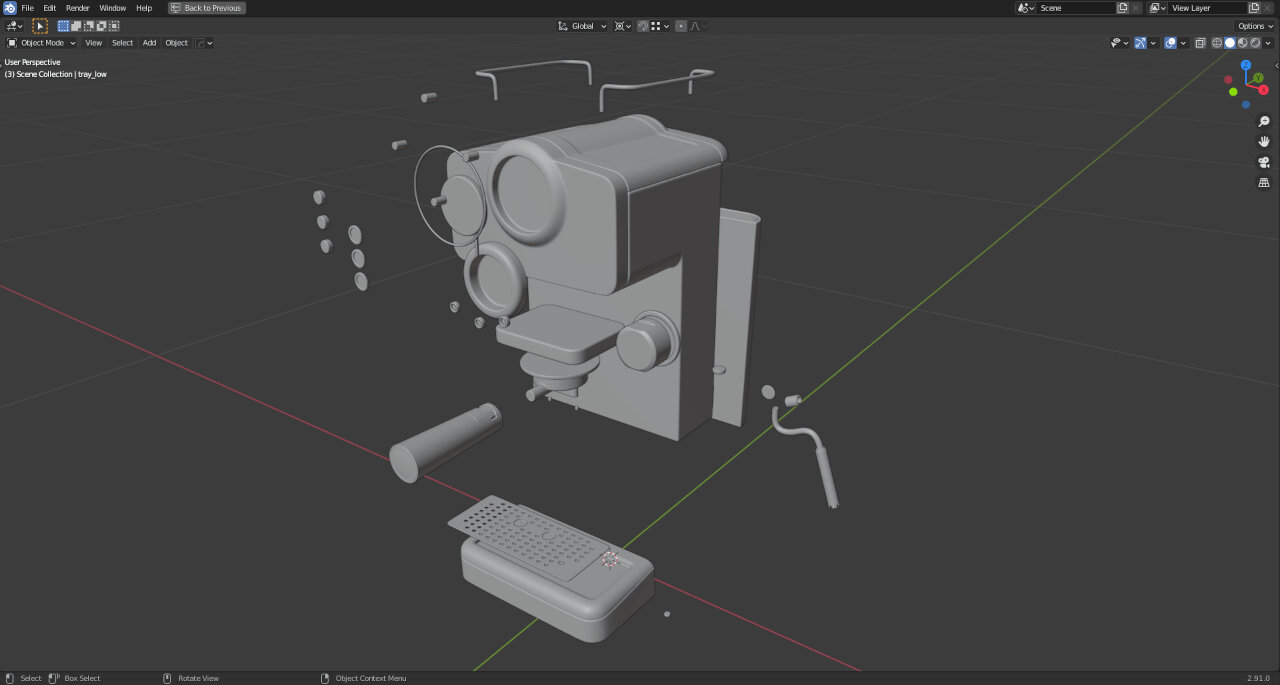
Task: Toggle proportional editing in the header
Action: coord(681,26)
